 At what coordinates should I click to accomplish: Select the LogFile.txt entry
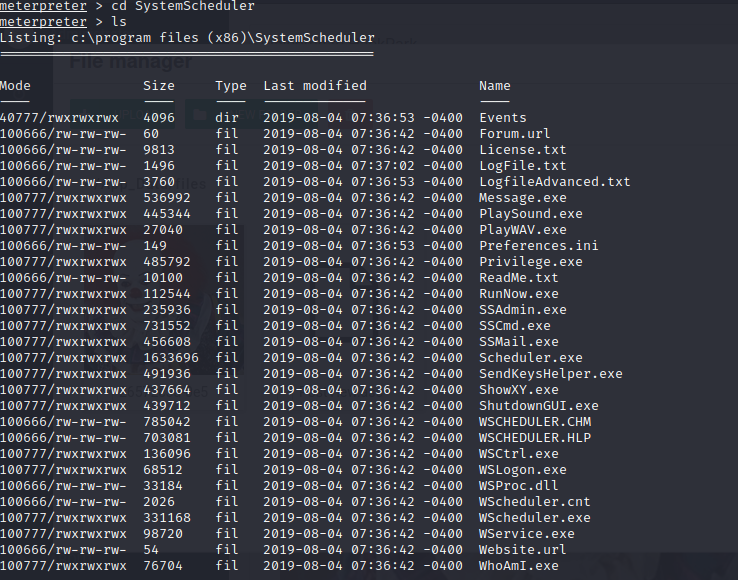coord(522,166)
